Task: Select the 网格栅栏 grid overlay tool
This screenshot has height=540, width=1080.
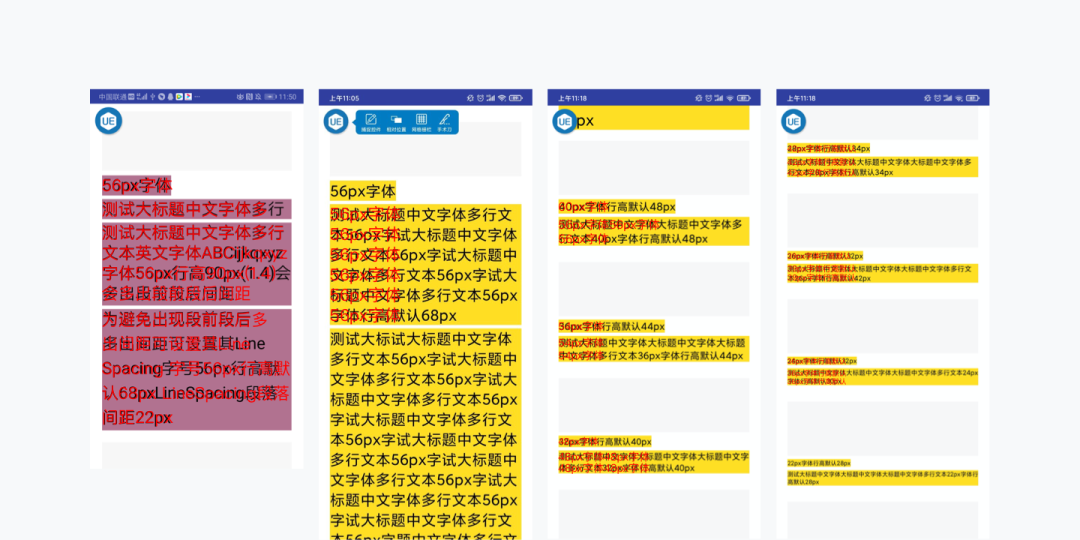Action: (422, 123)
